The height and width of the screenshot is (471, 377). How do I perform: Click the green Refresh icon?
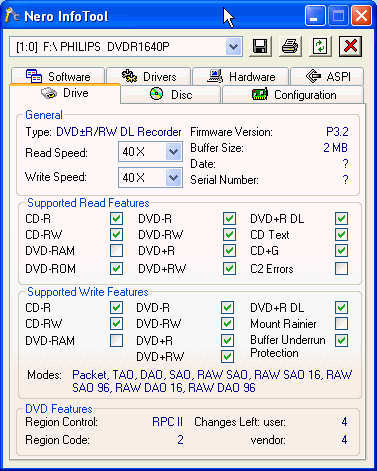(320, 46)
